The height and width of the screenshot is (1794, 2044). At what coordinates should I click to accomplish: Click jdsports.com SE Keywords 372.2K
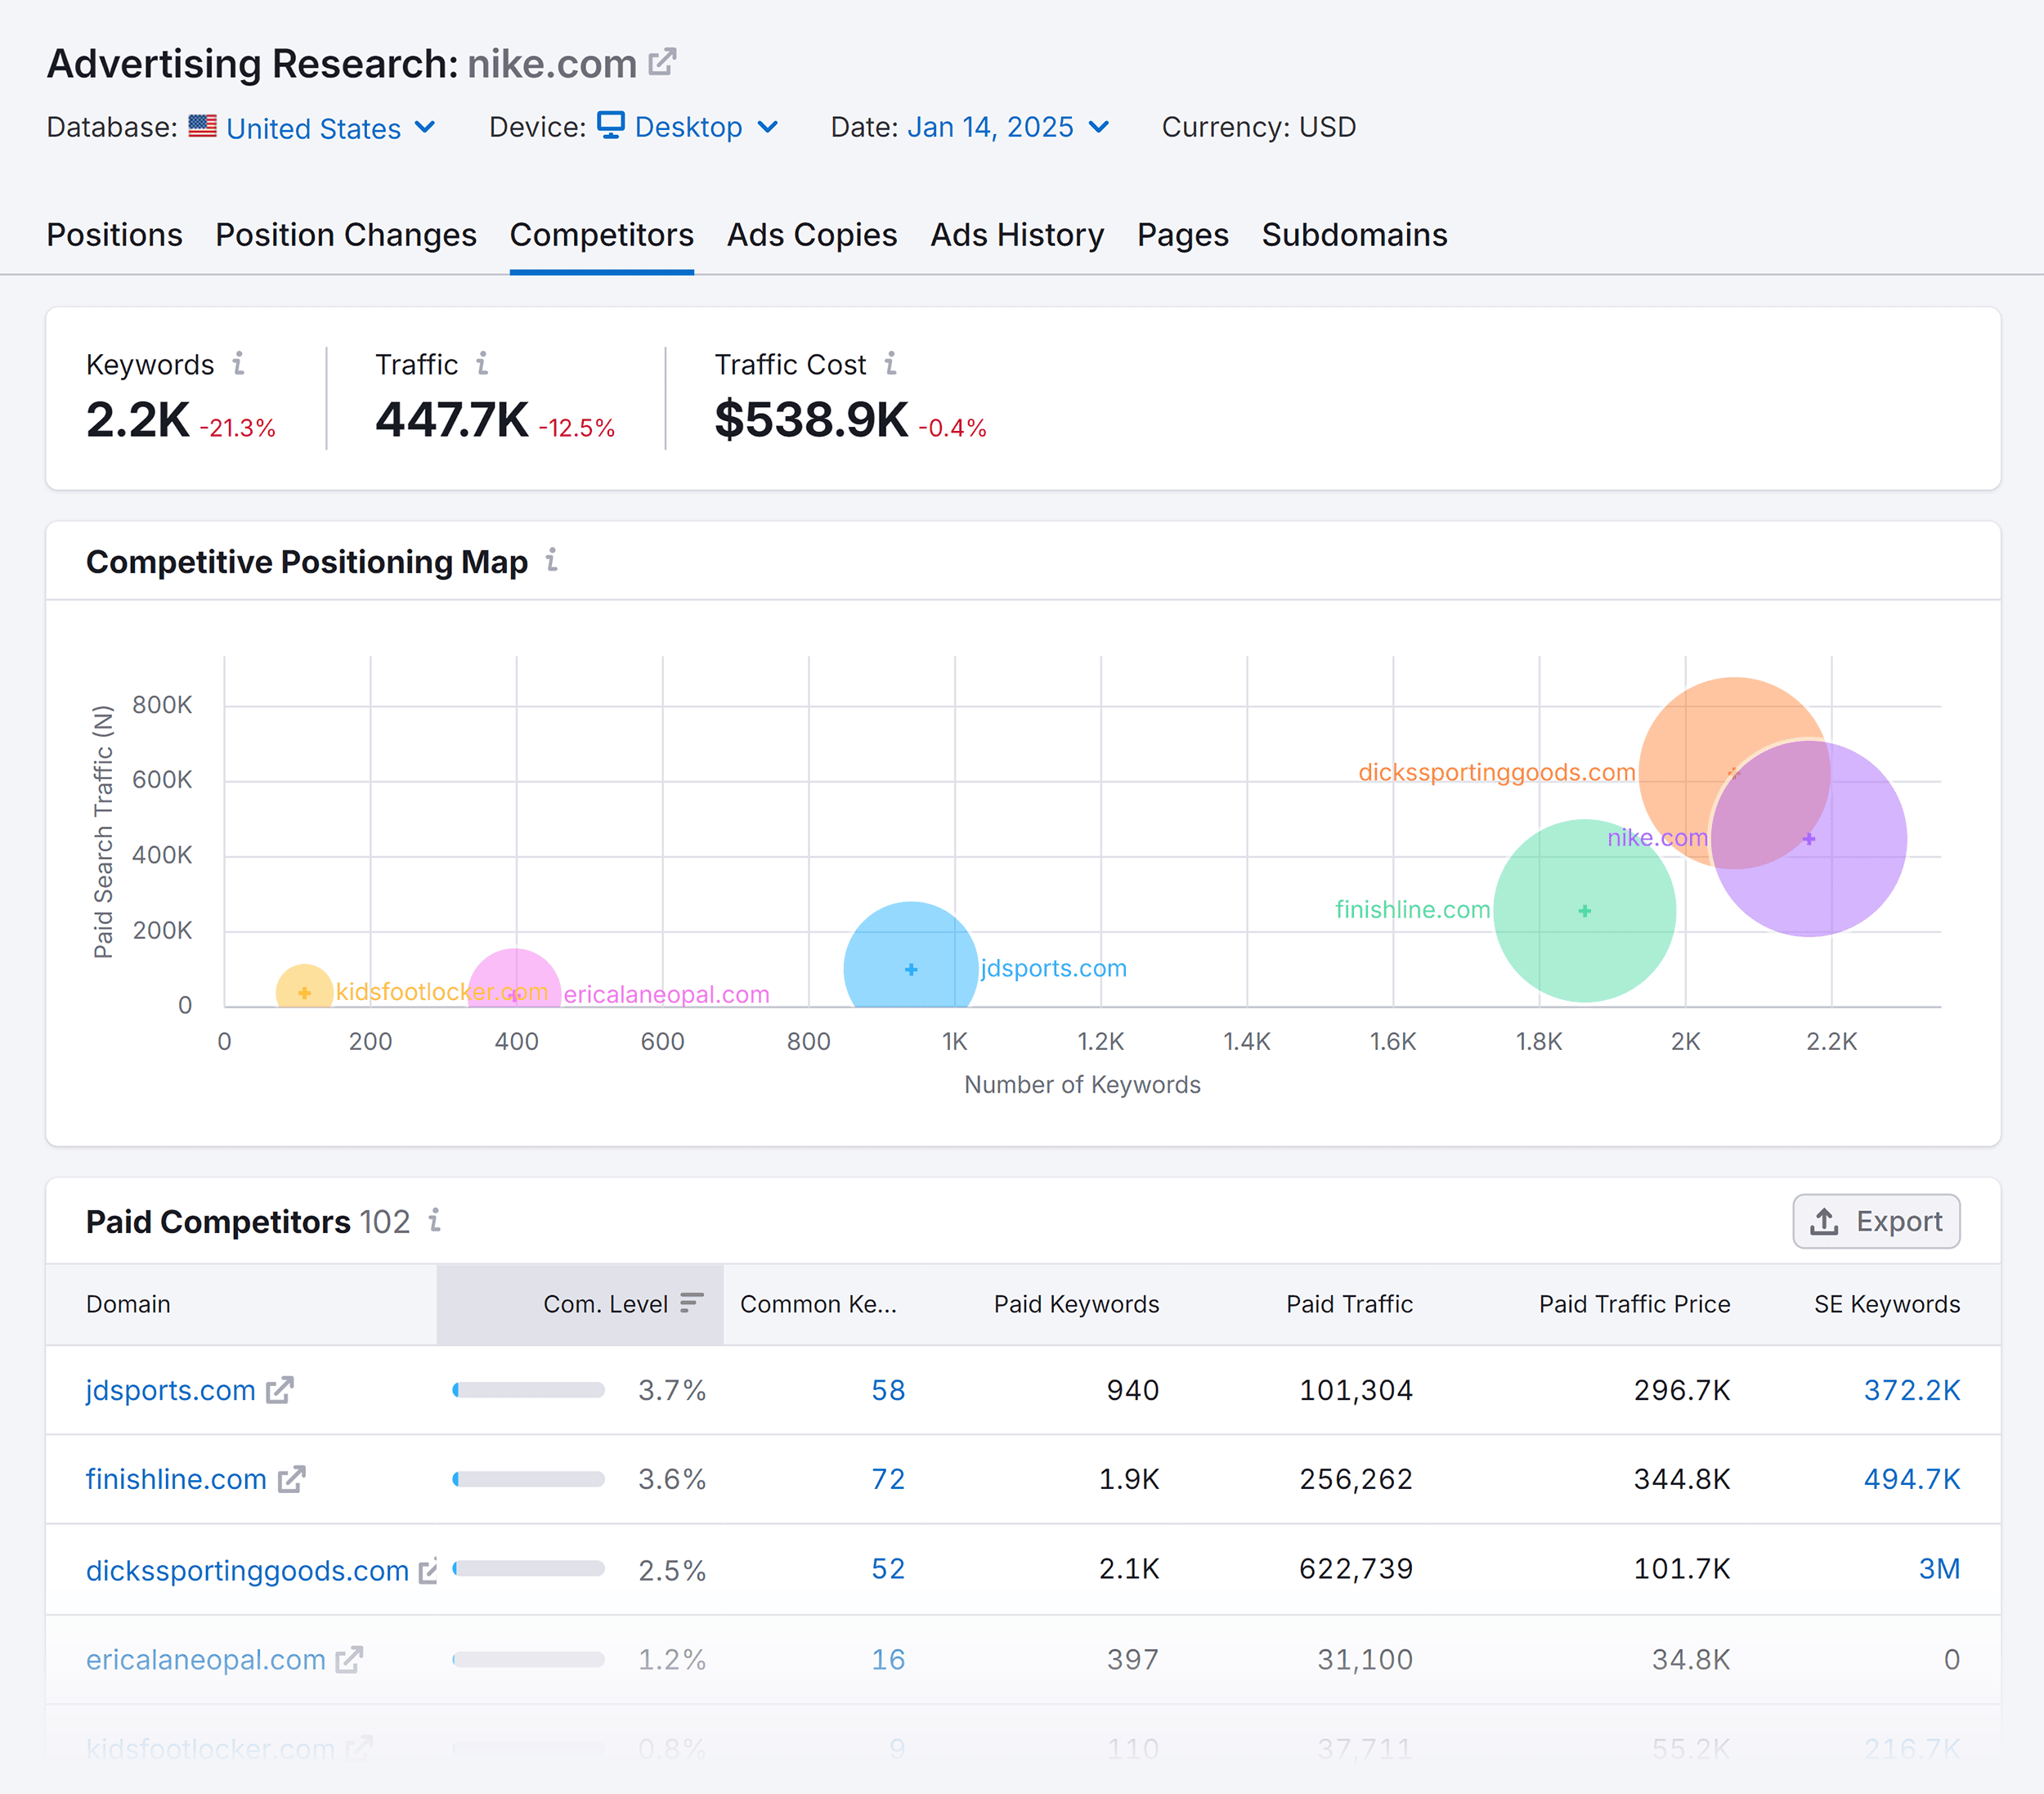coord(1912,1390)
